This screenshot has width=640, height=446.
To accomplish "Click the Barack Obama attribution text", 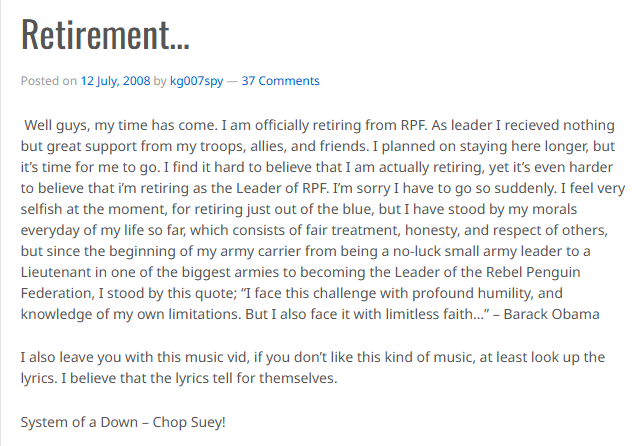I will point(551,314).
